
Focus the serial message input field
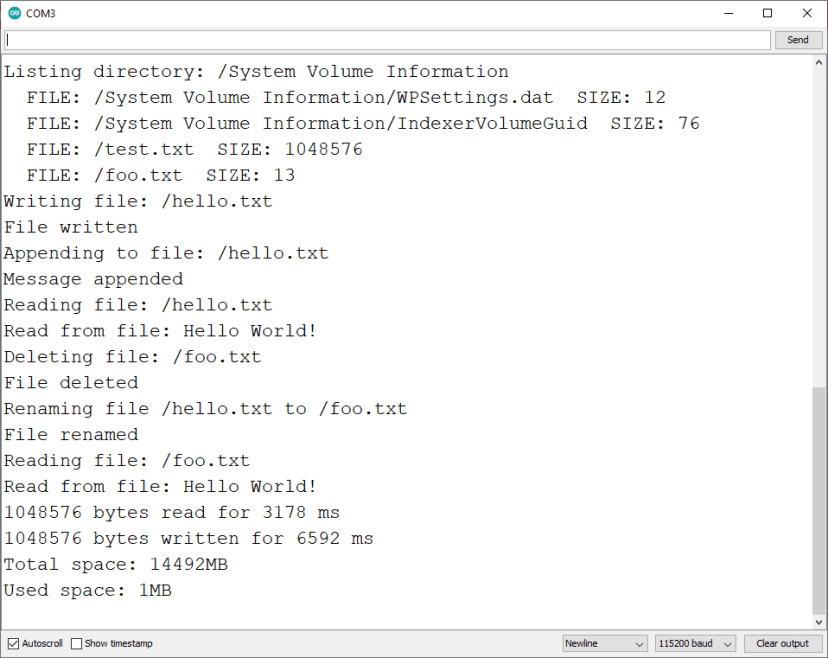click(x=386, y=40)
